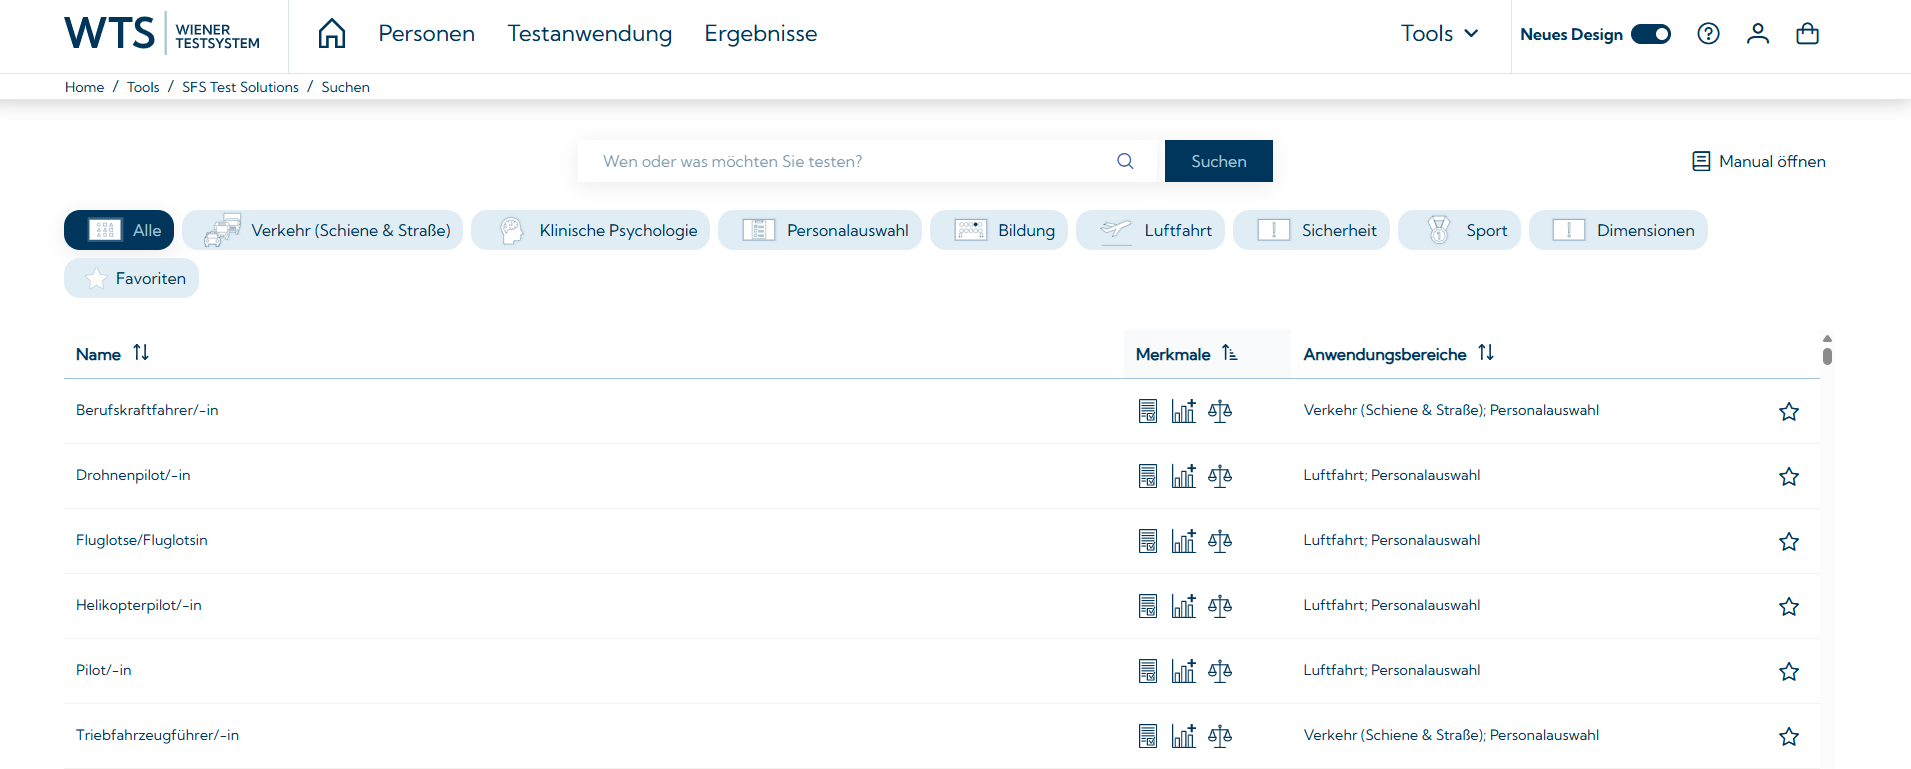The image size is (1911, 769).
Task: Click the balance scale icon for Fluglotse/Fluglotsin
Action: (x=1219, y=541)
